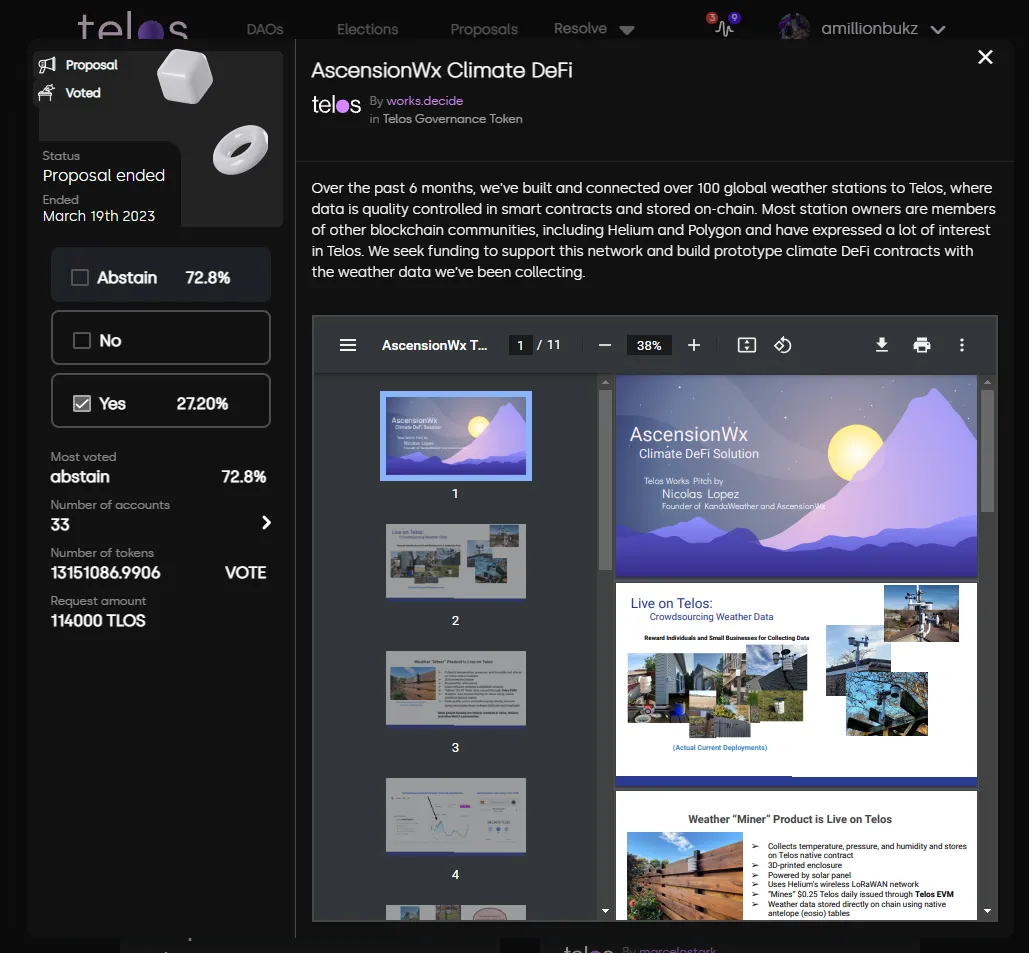Screen dimensions: 1029x953
Task: Click the AscensionWx T... document title
Action: tap(434, 345)
